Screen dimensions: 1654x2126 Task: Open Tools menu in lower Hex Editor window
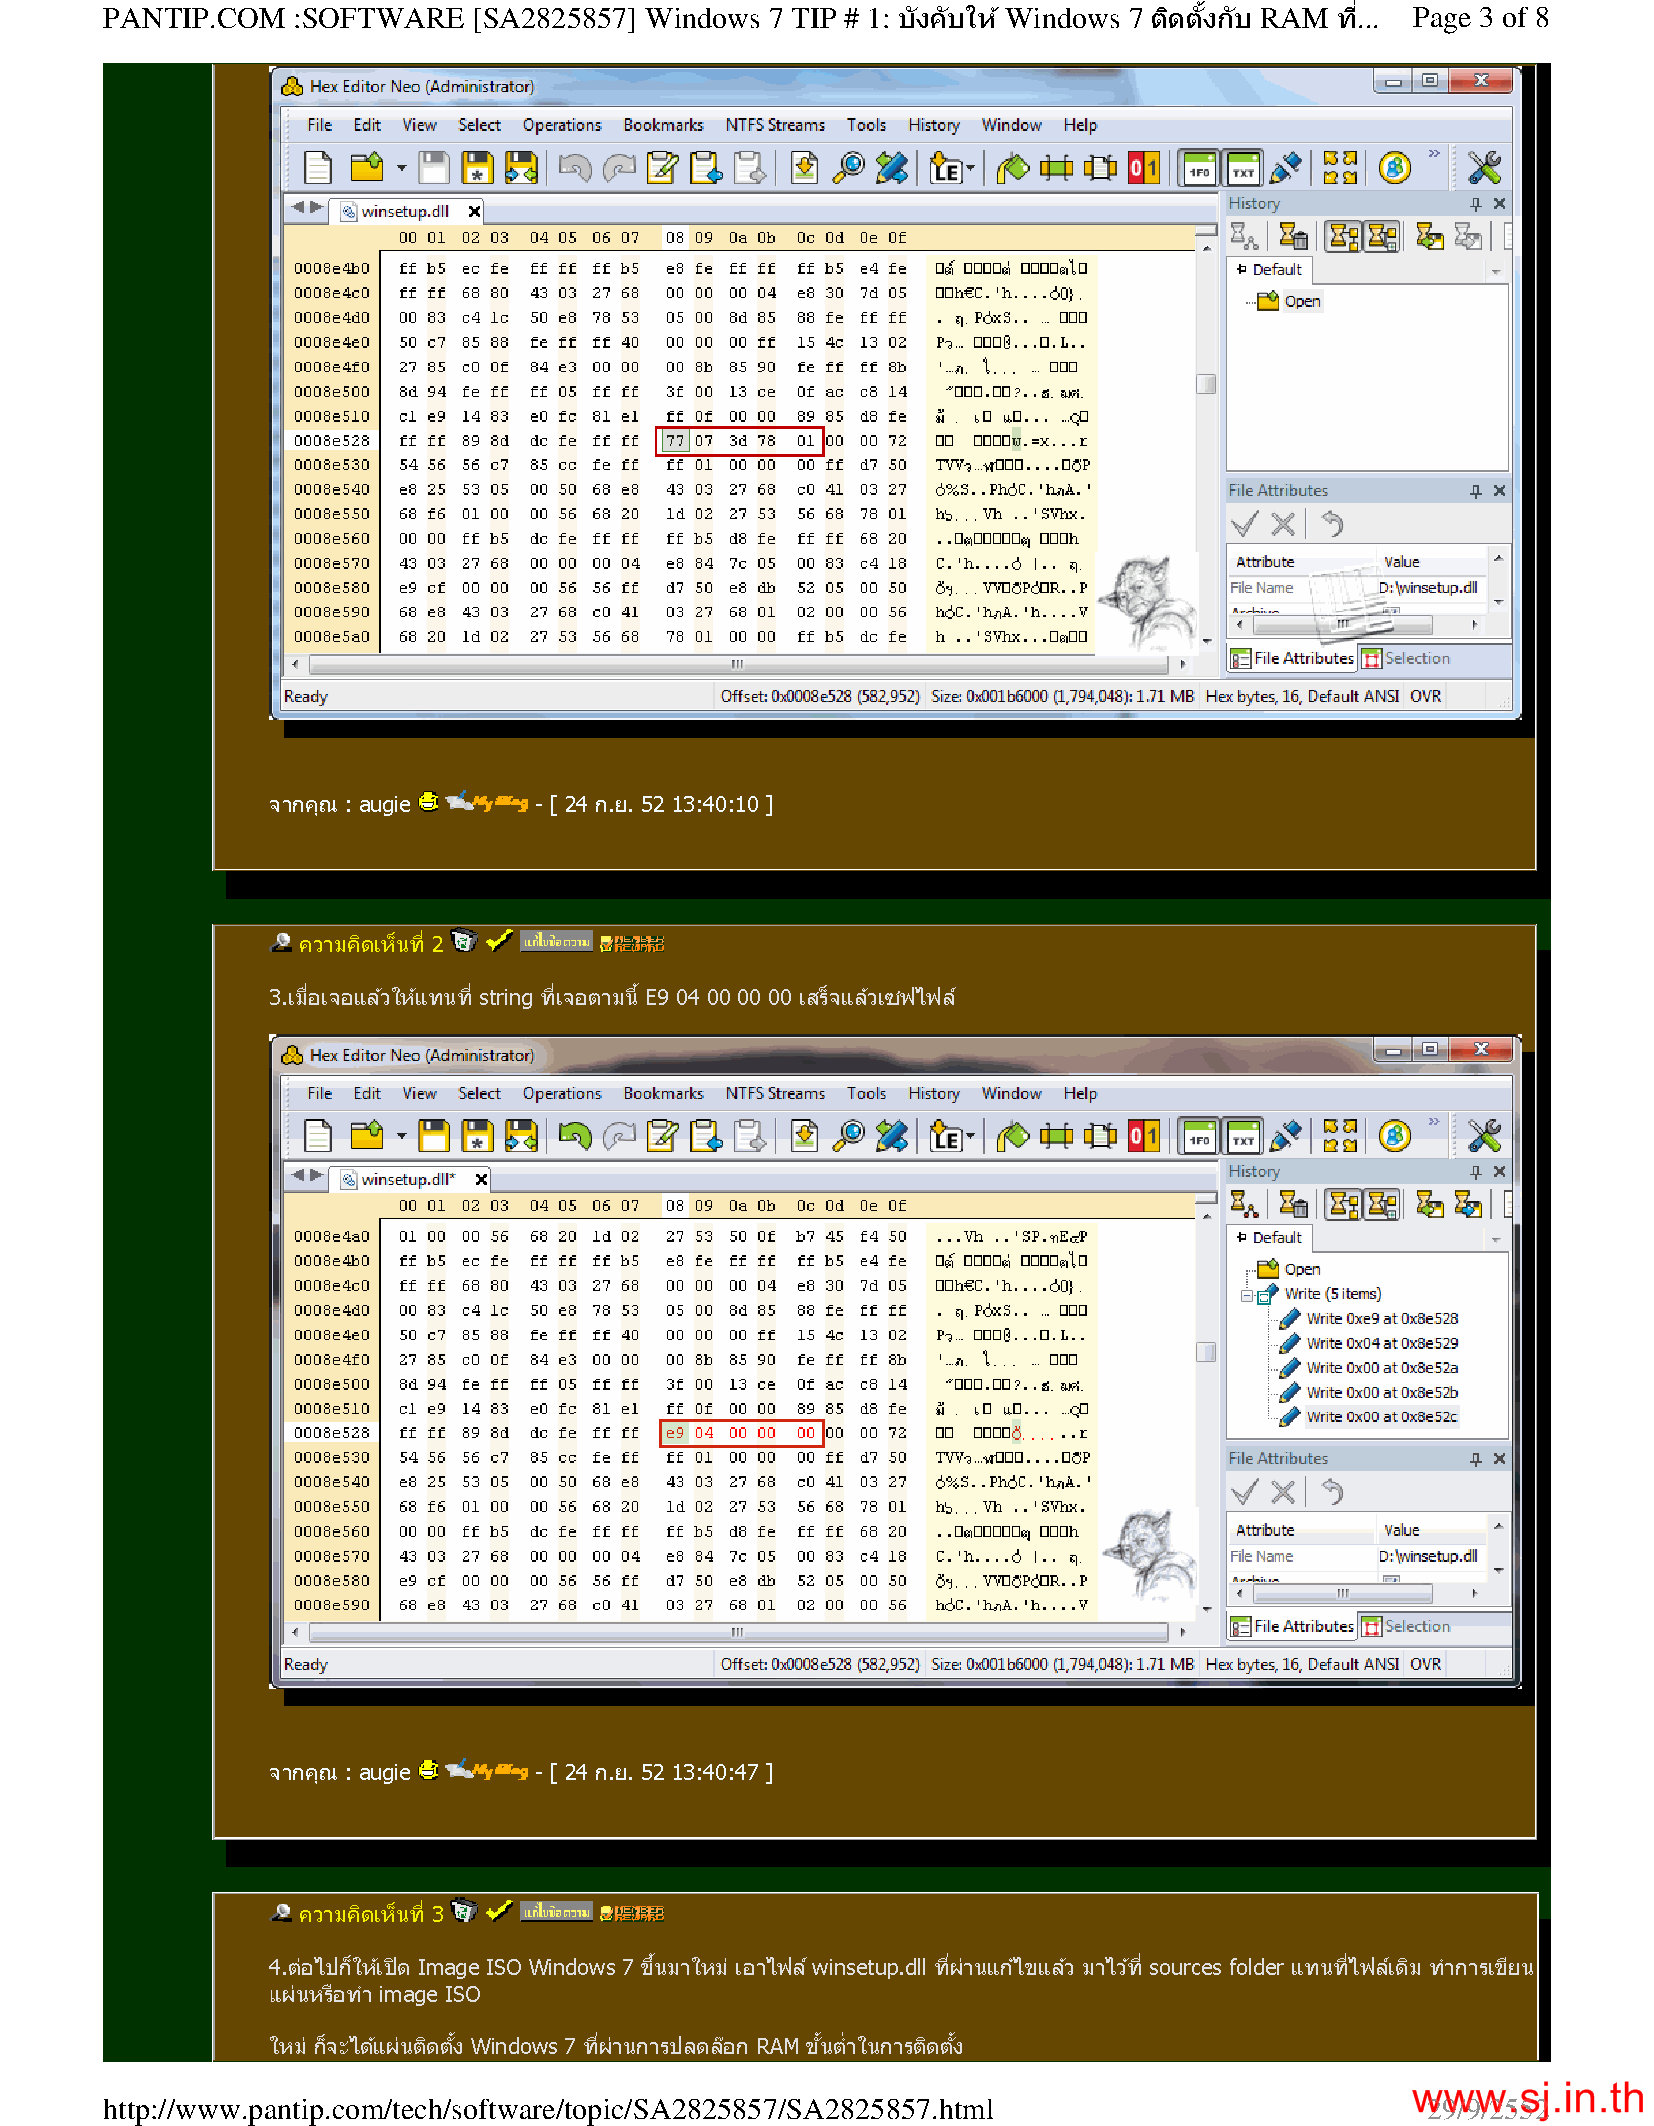(866, 1093)
